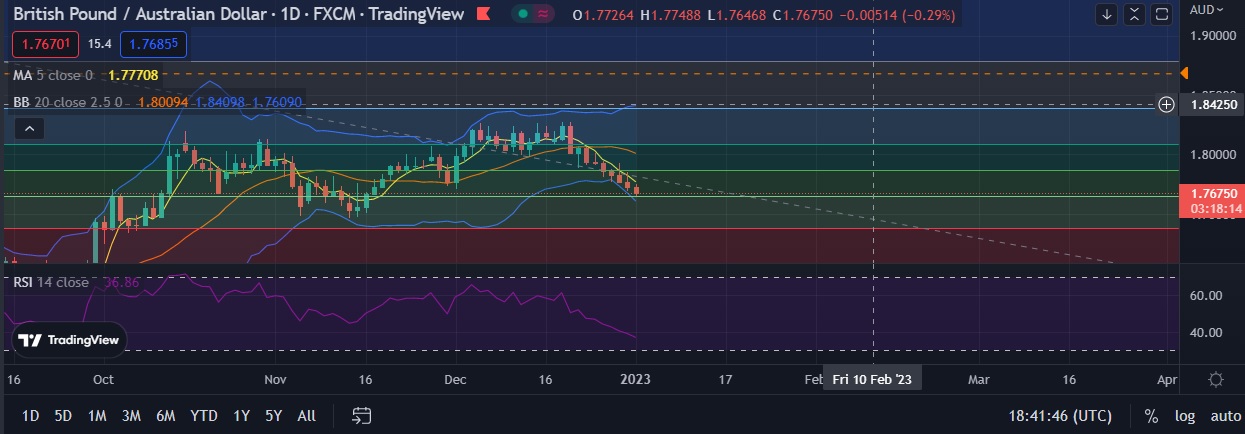Click the Fri 10 Feb '23 date label
The width and height of the screenshot is (1245, 434).
873,379
